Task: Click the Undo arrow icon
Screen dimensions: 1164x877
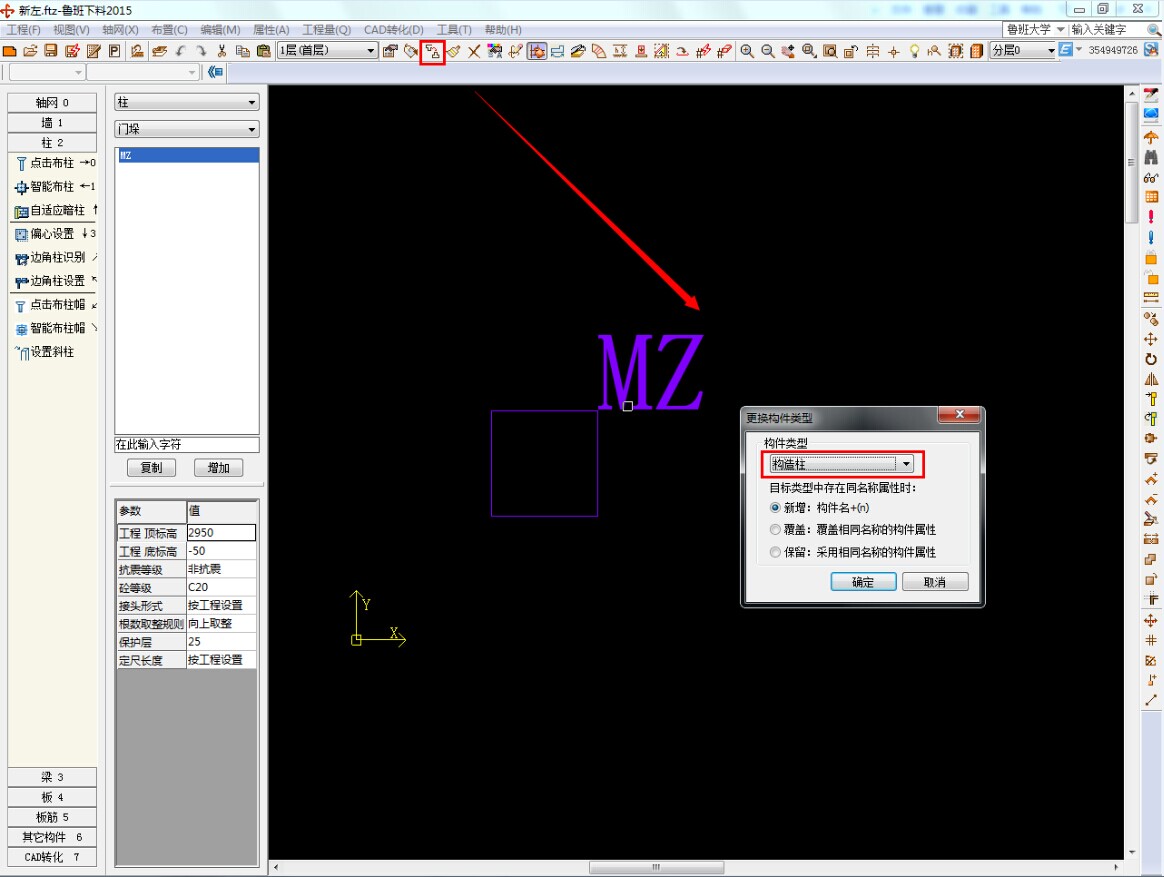Action: tap(180, 51)
